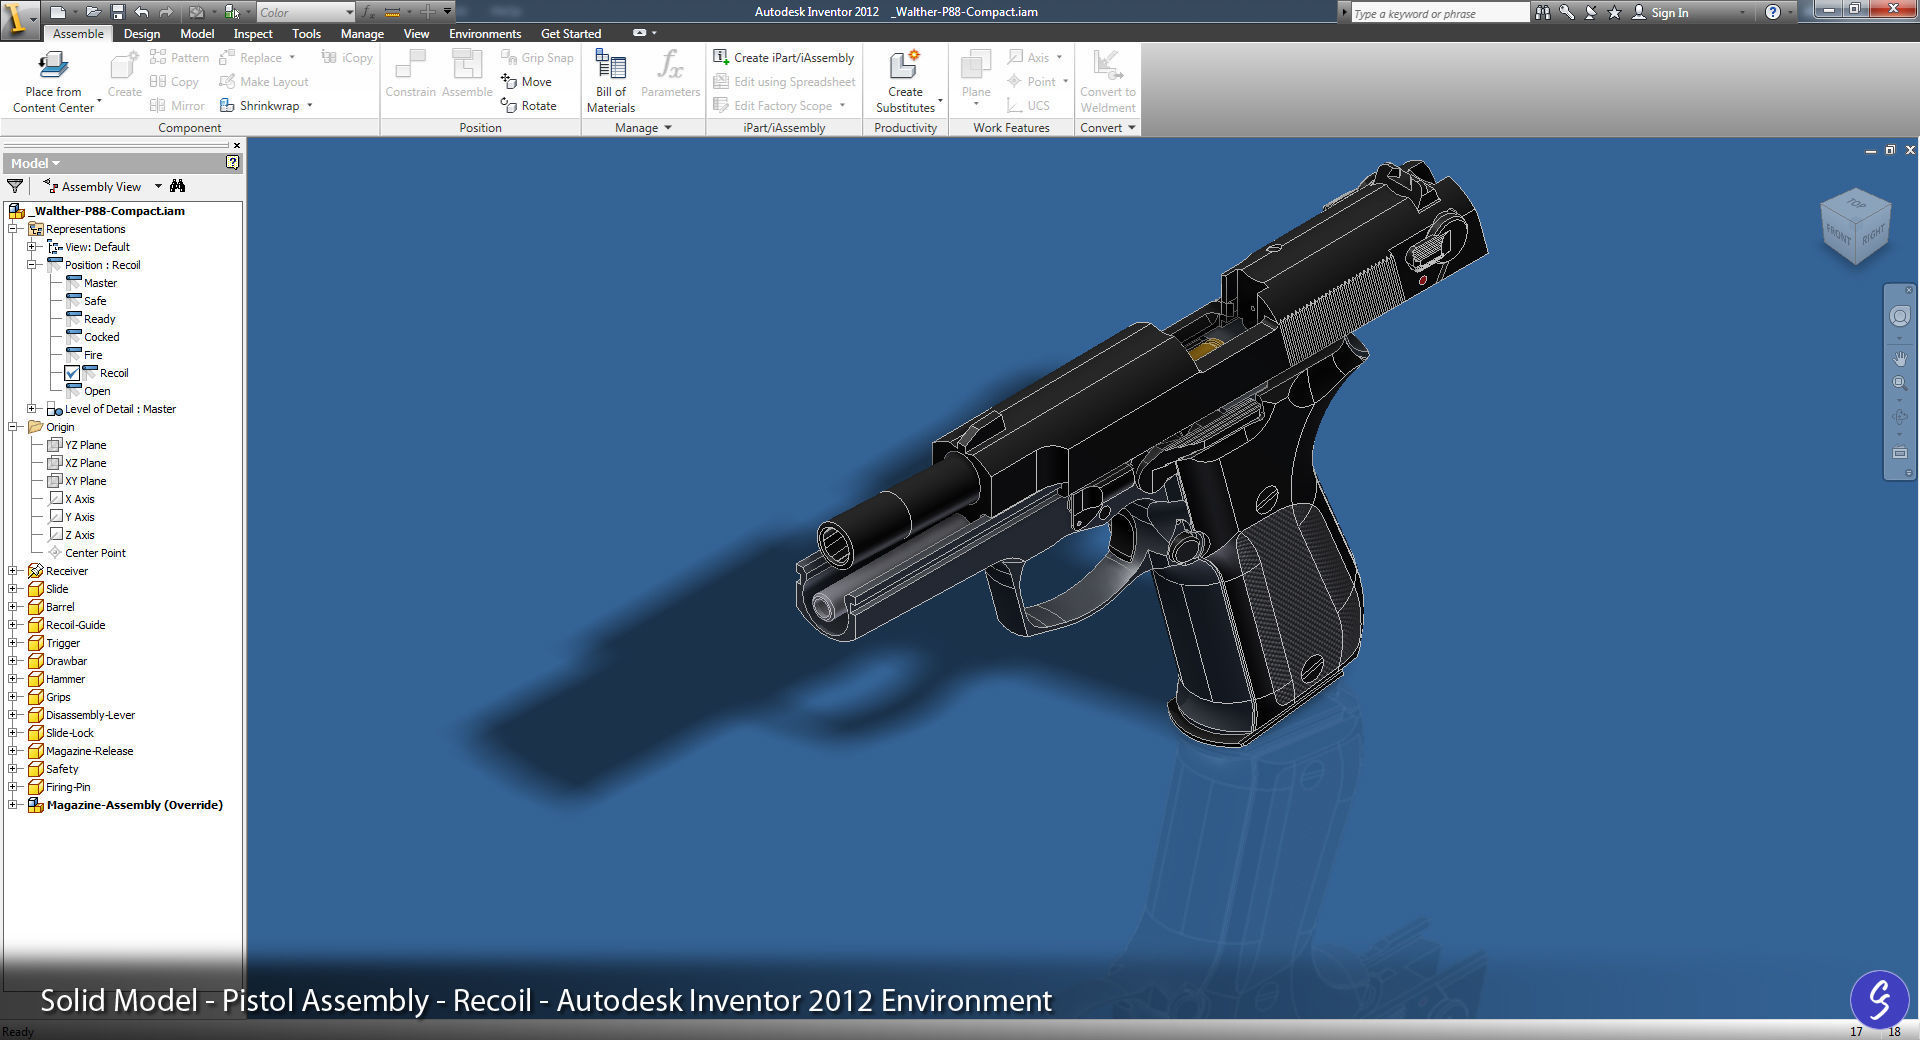
Task: Expand Level of Detail : Master node
Action: (32, 409)
